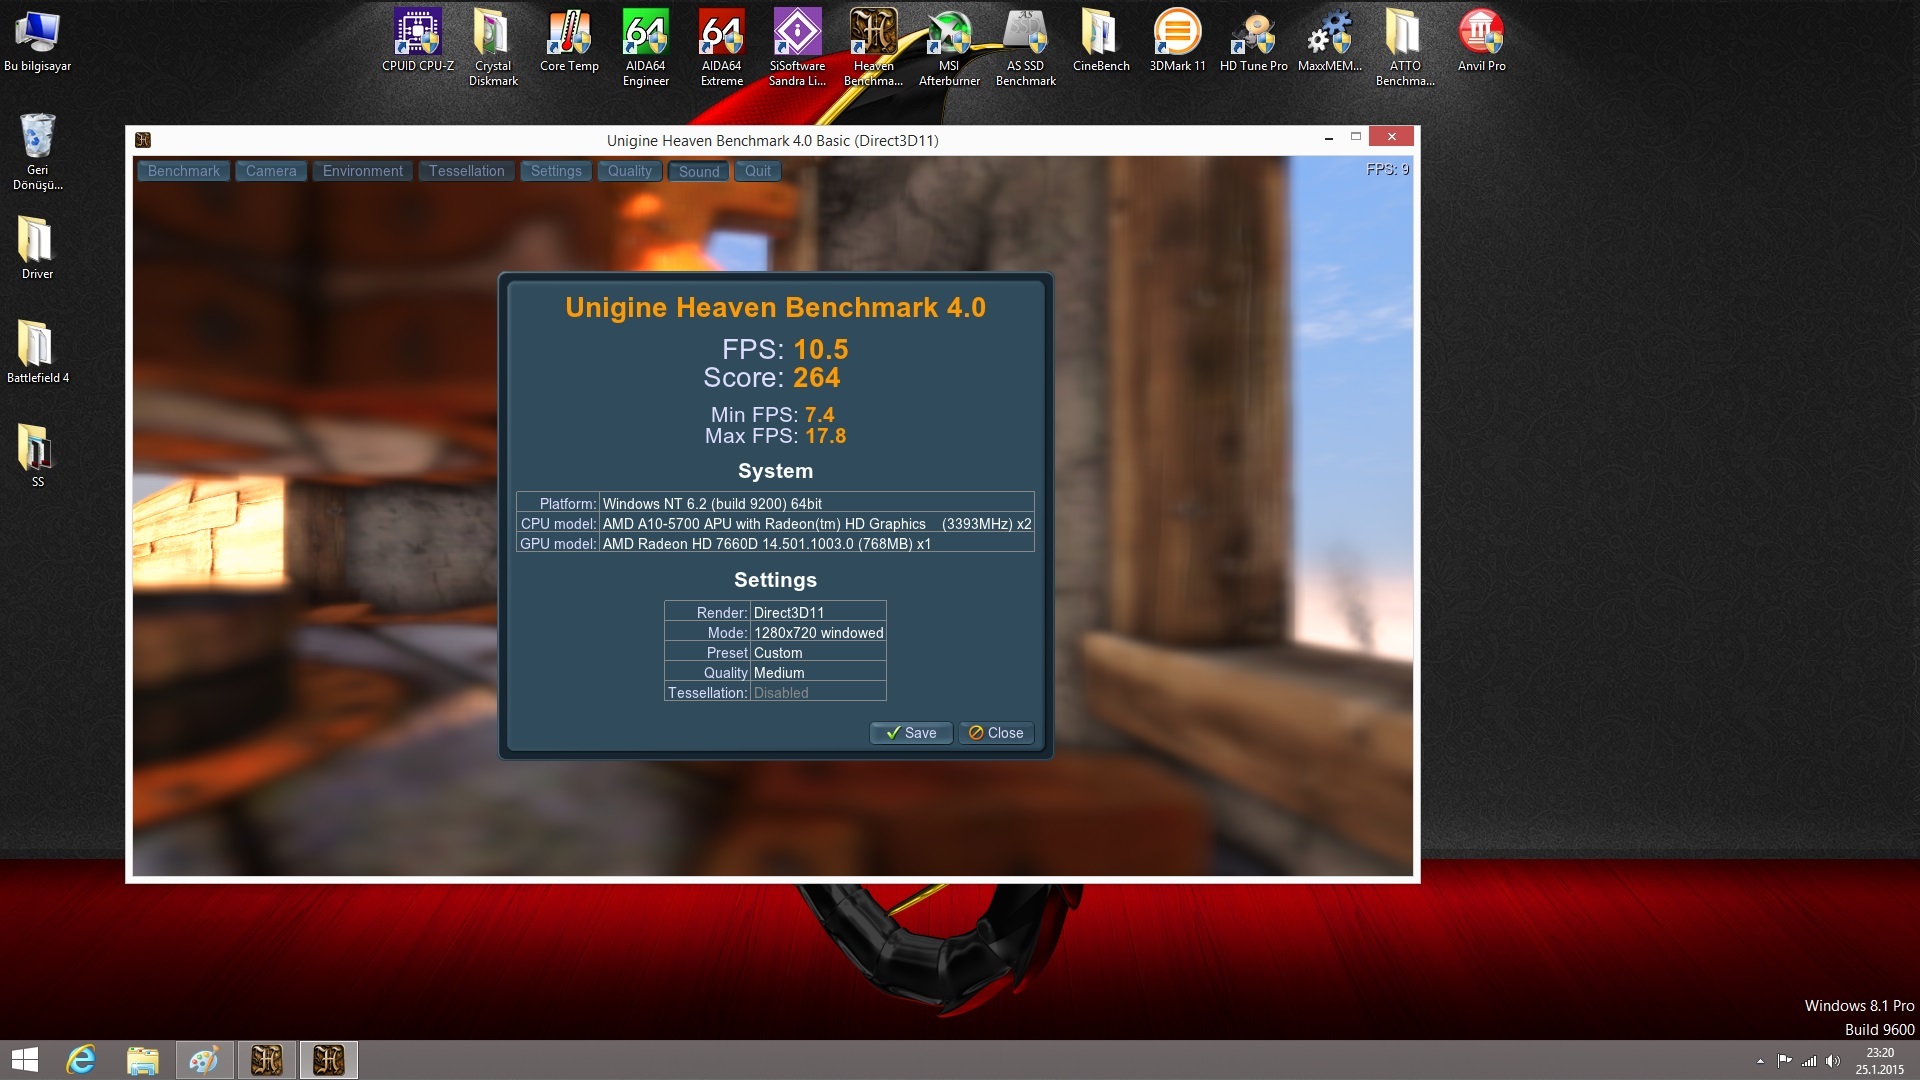Click the Platform Windows NT 6.2 row

(x=775, y=504)
